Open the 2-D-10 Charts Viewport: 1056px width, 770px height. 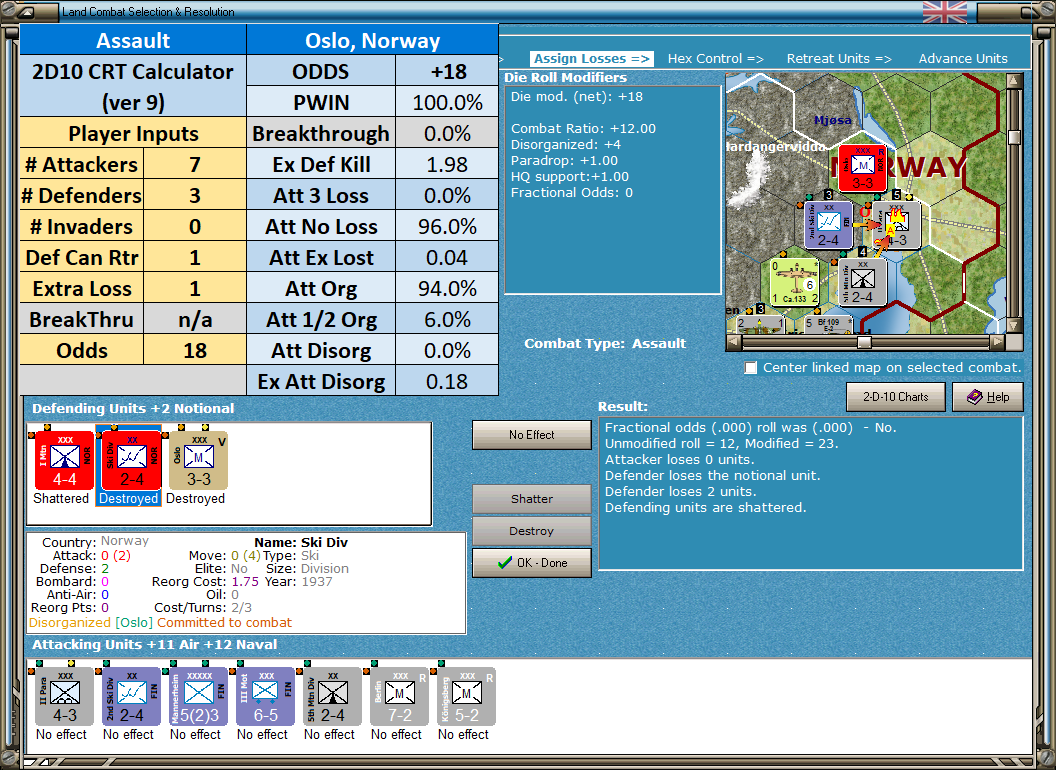click(x=896, y=397)
